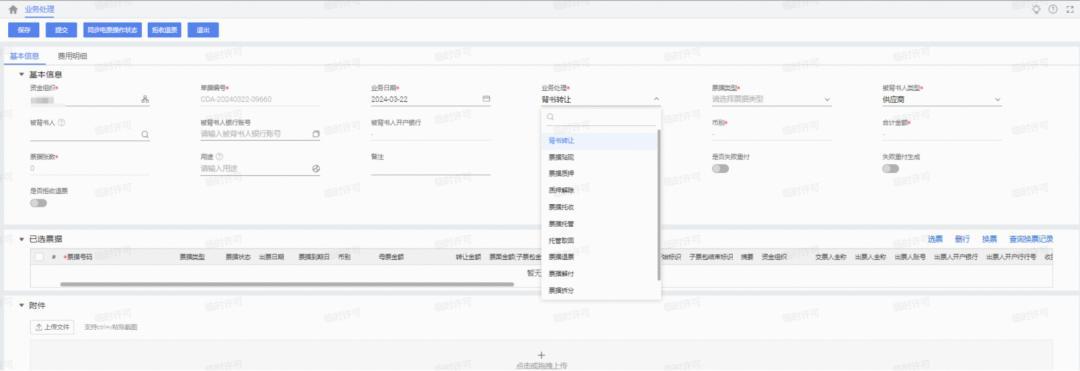Screen dimensions: 1080x371
Task: Click the lightbulb icon at top right
Action: coord(1036,10)
